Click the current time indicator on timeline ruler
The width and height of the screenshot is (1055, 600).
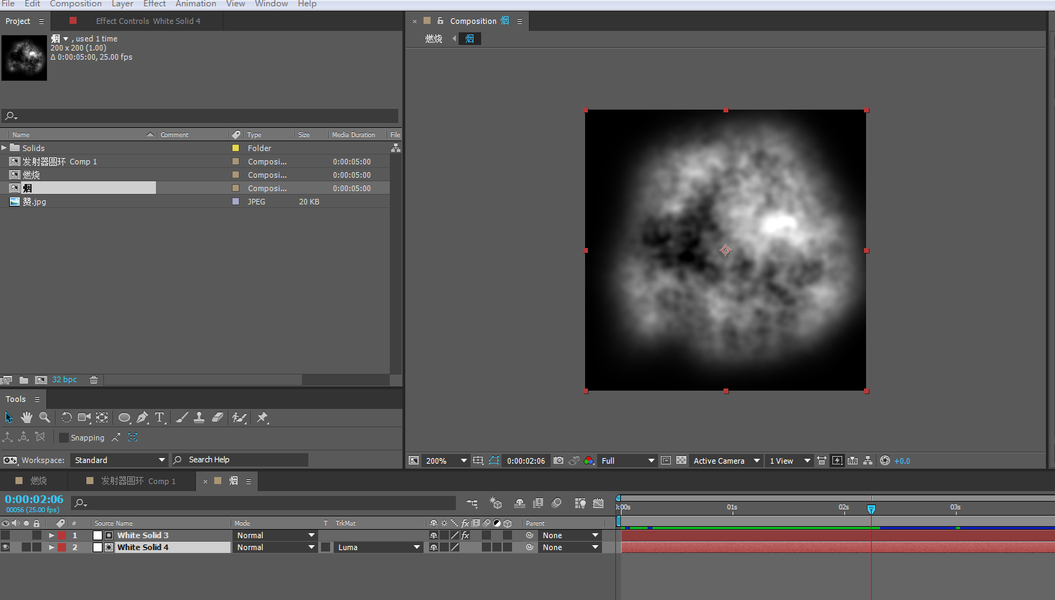click(x=871, y=509)
